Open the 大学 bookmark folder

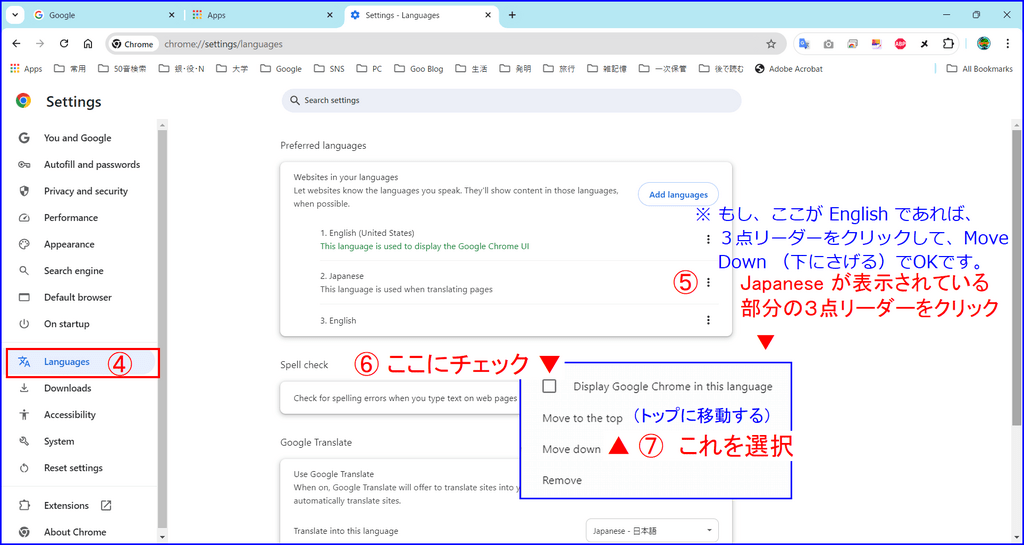232,69
